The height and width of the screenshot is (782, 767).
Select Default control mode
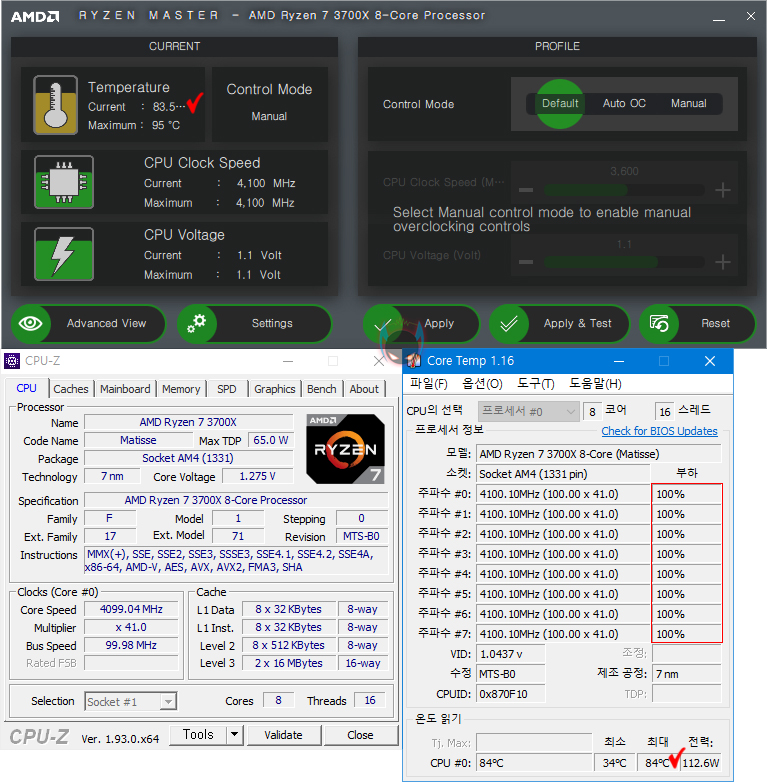click(560, 104)
